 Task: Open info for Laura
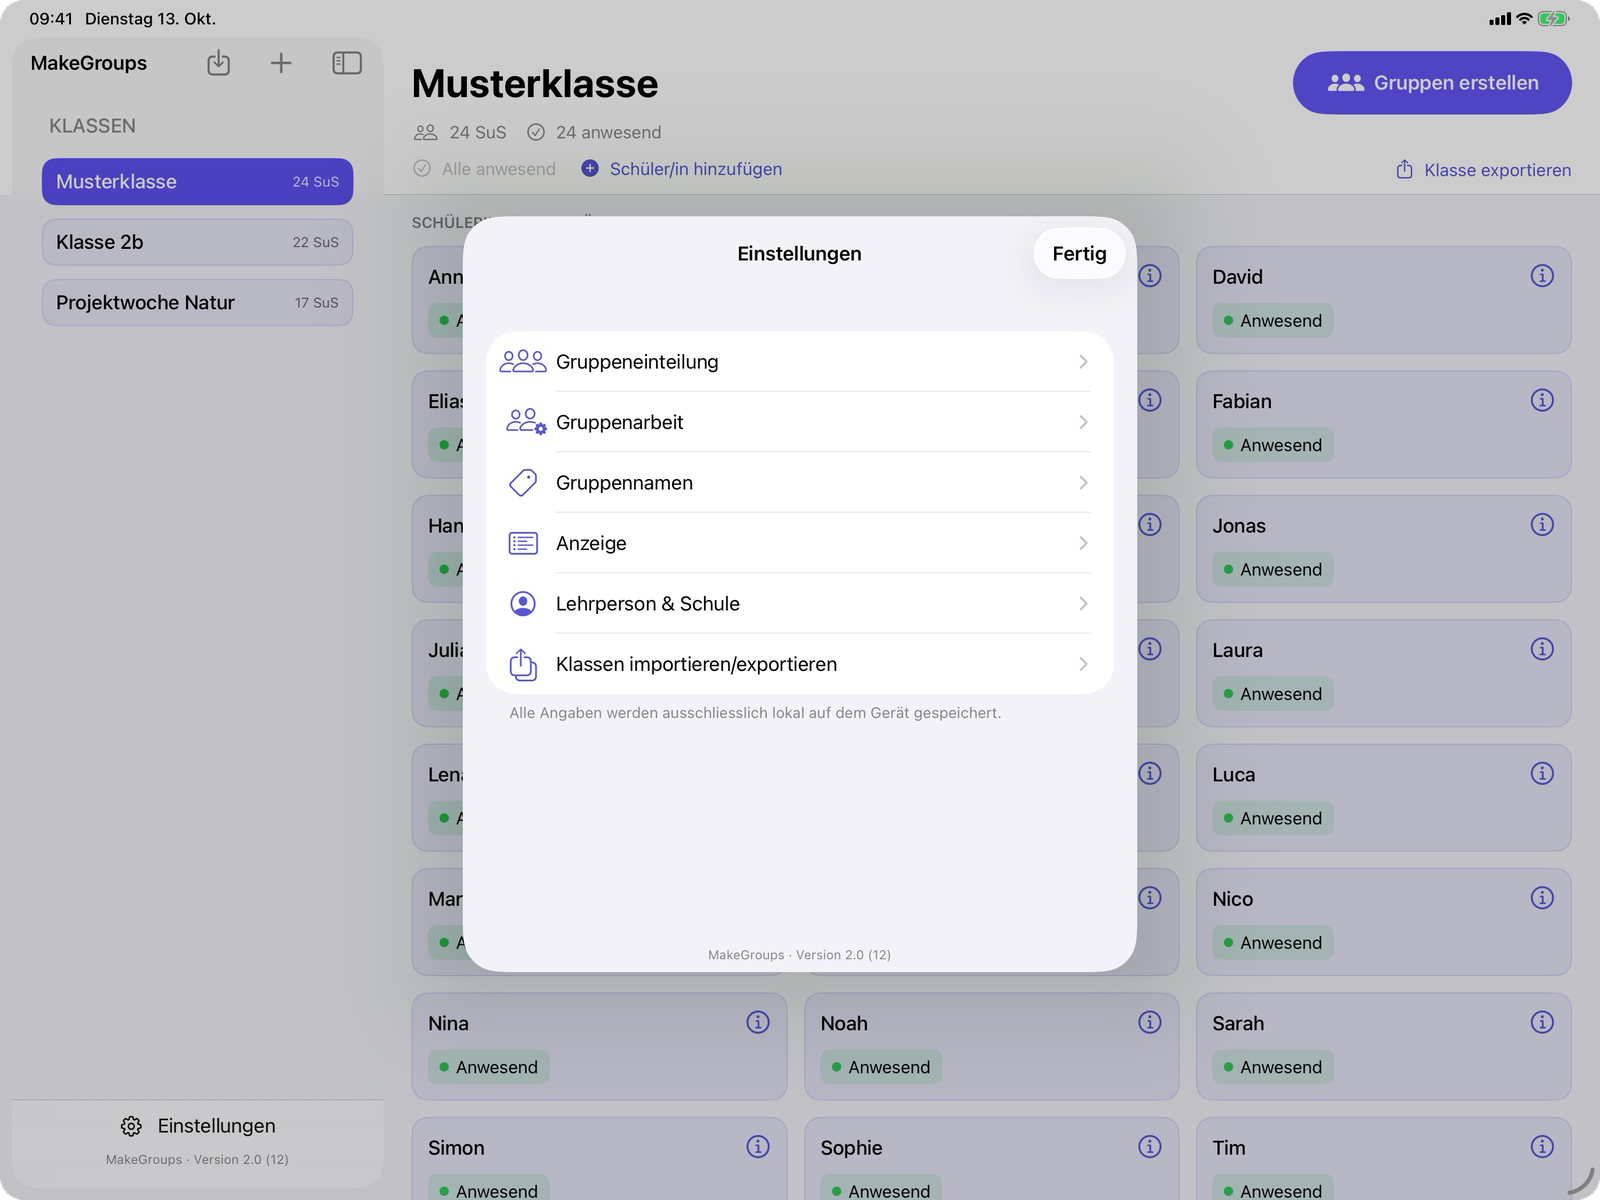(x=1542, y=649)
